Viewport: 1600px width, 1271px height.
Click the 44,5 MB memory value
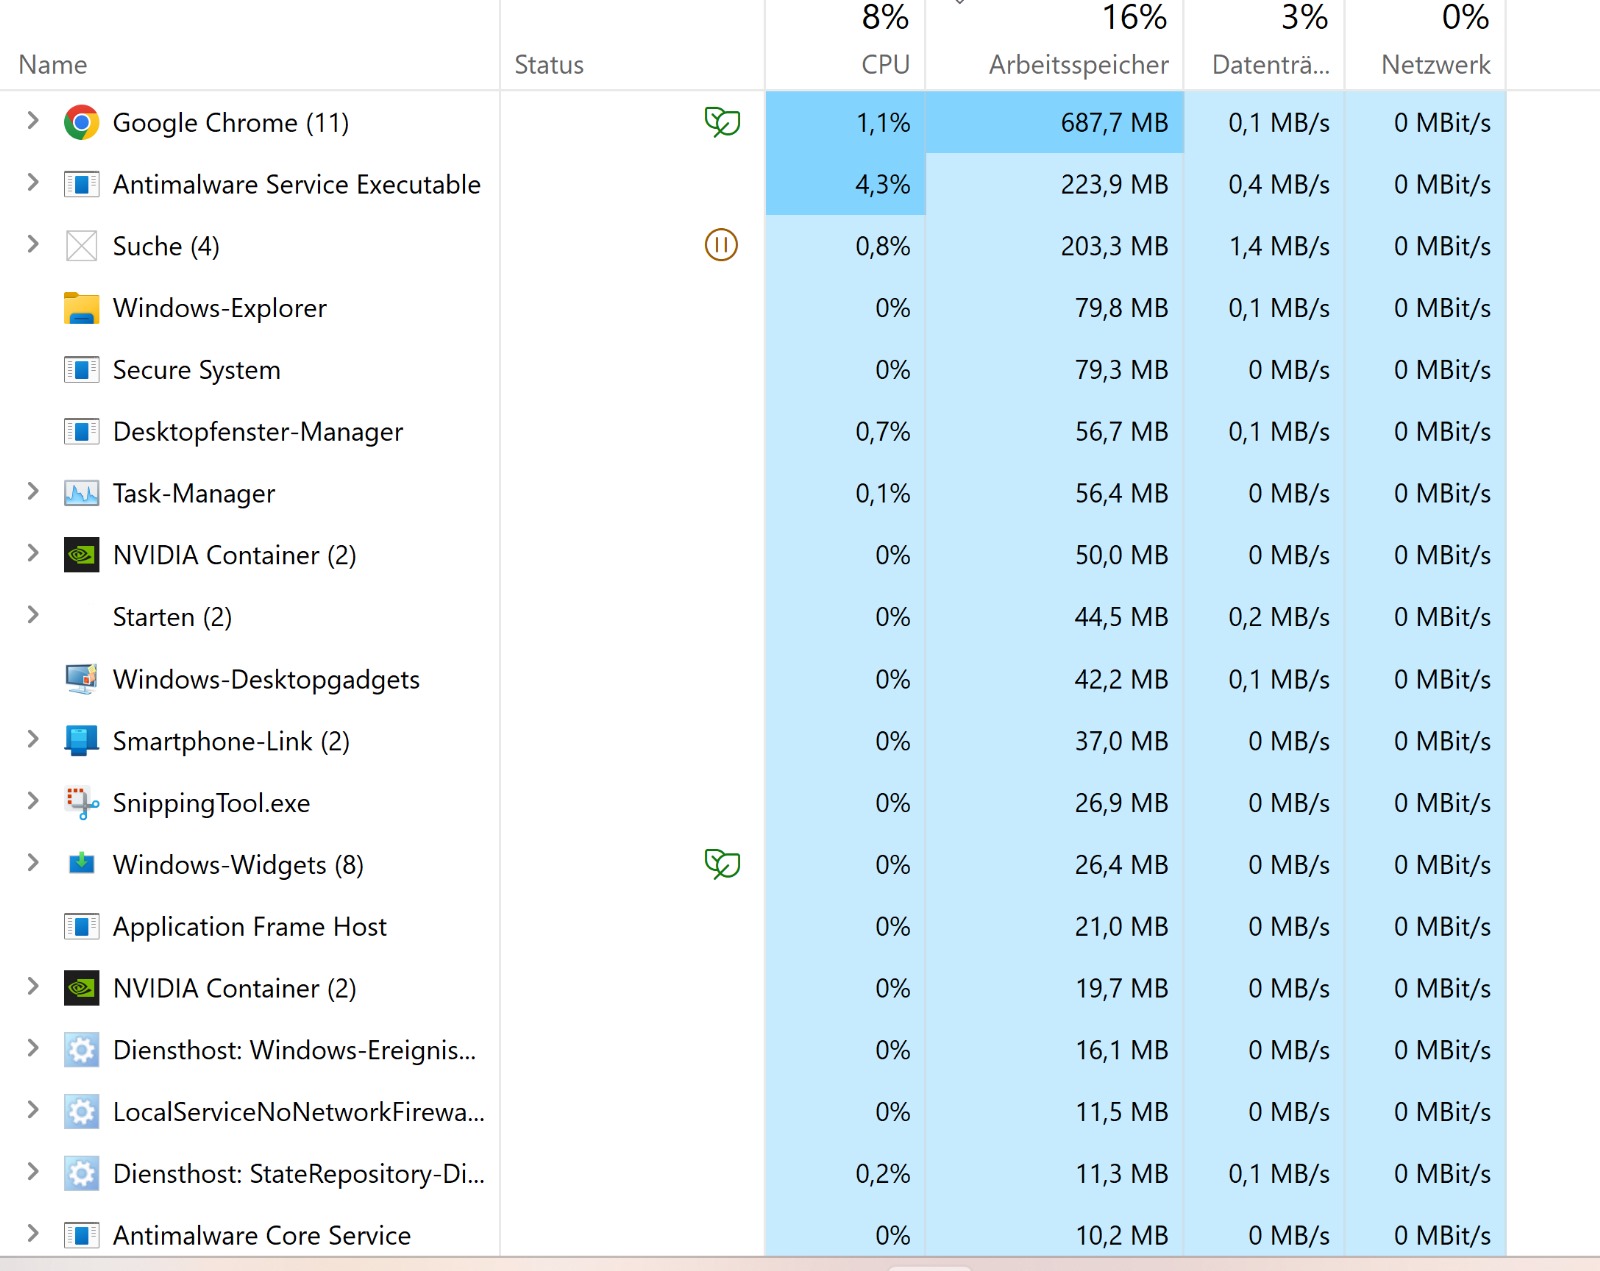pos(1121,617)
